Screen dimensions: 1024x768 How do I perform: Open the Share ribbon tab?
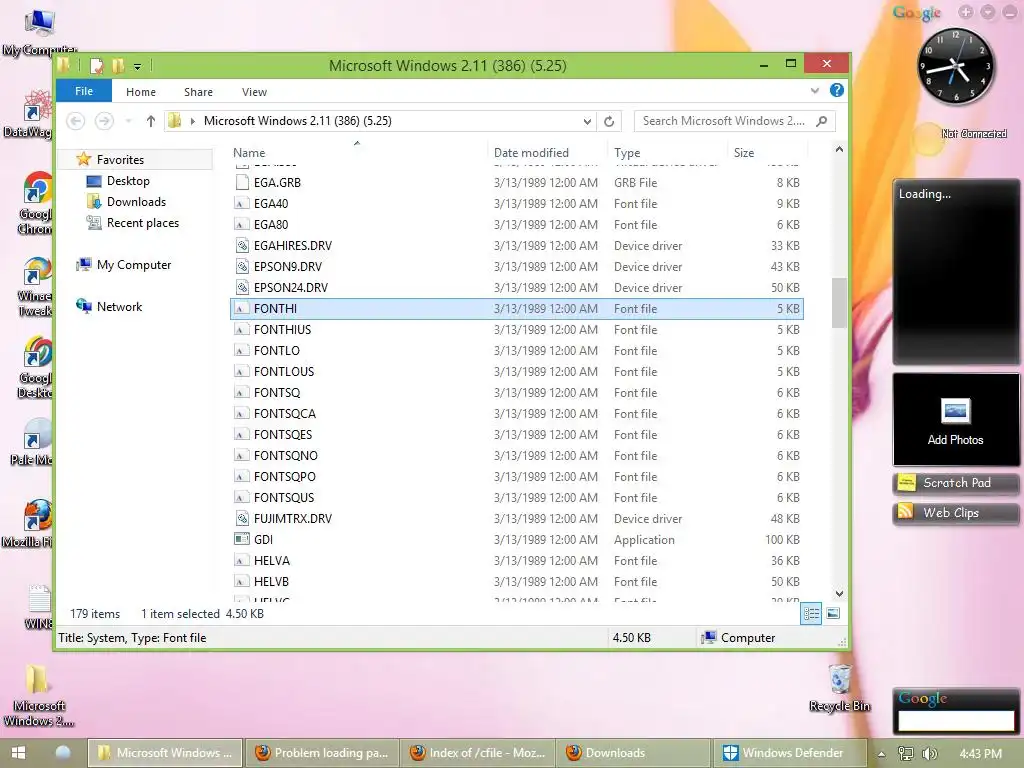tap(198, 92)
